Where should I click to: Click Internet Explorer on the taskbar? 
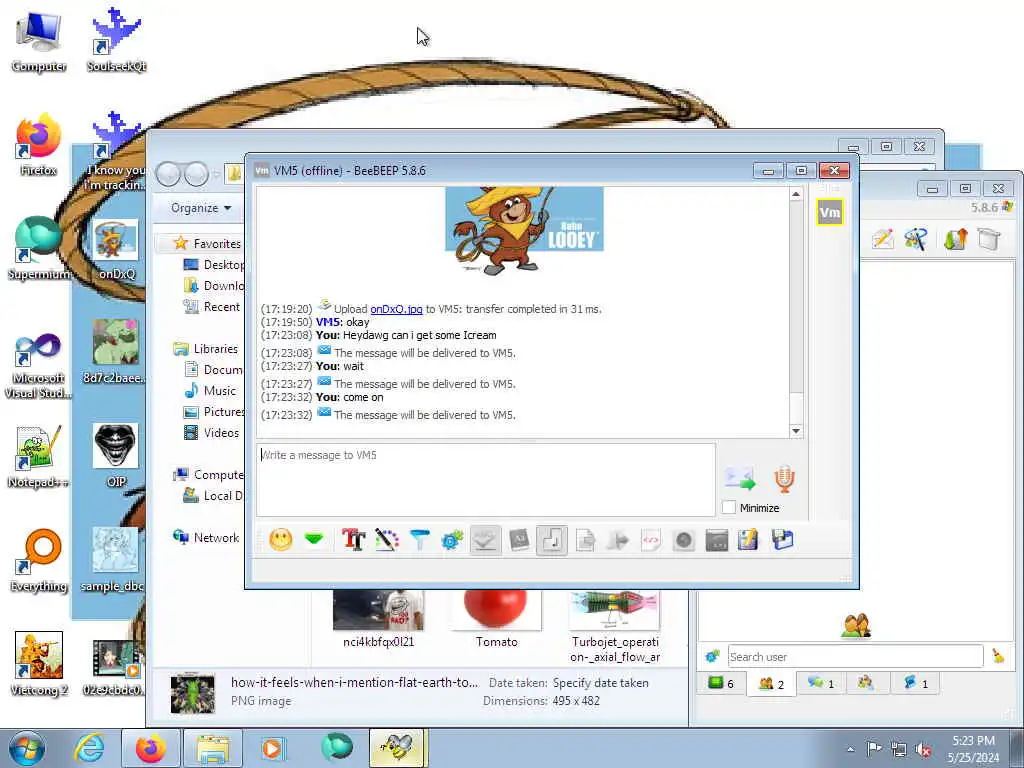click(x=88, y=748)
